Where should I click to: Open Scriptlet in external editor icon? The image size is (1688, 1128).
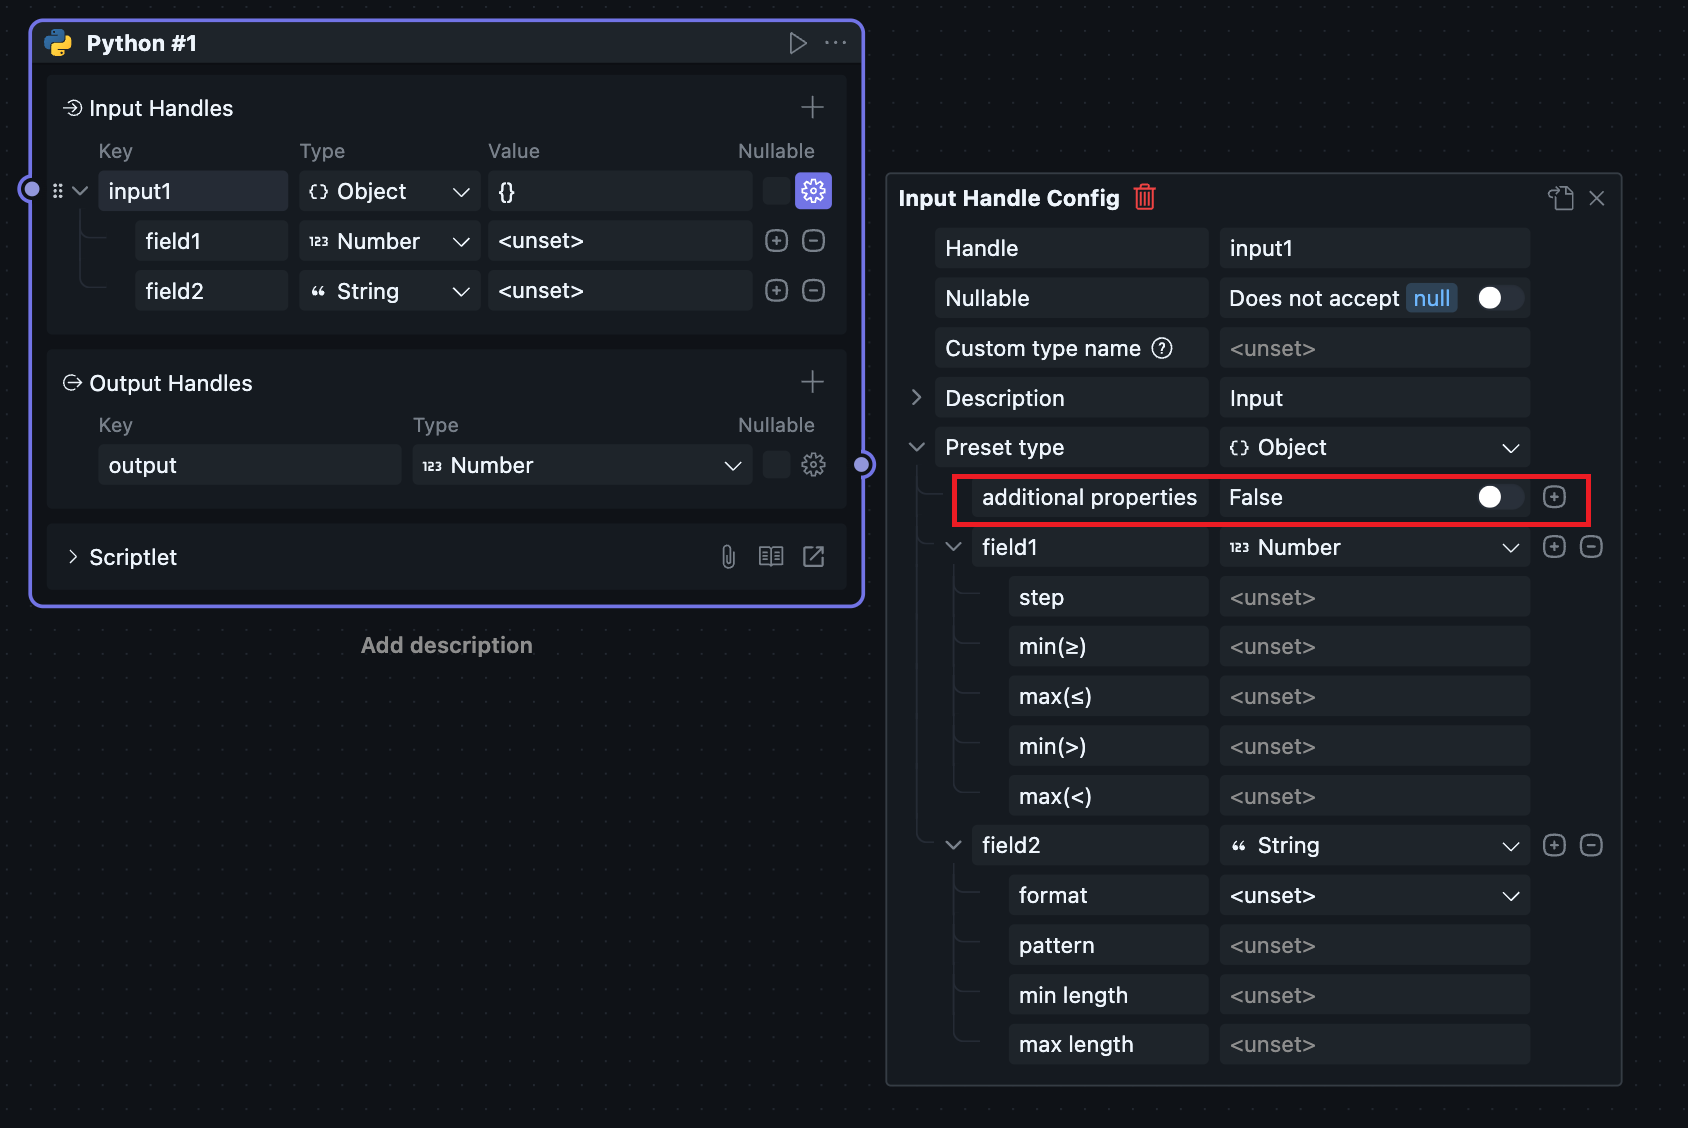click(814, 557)
